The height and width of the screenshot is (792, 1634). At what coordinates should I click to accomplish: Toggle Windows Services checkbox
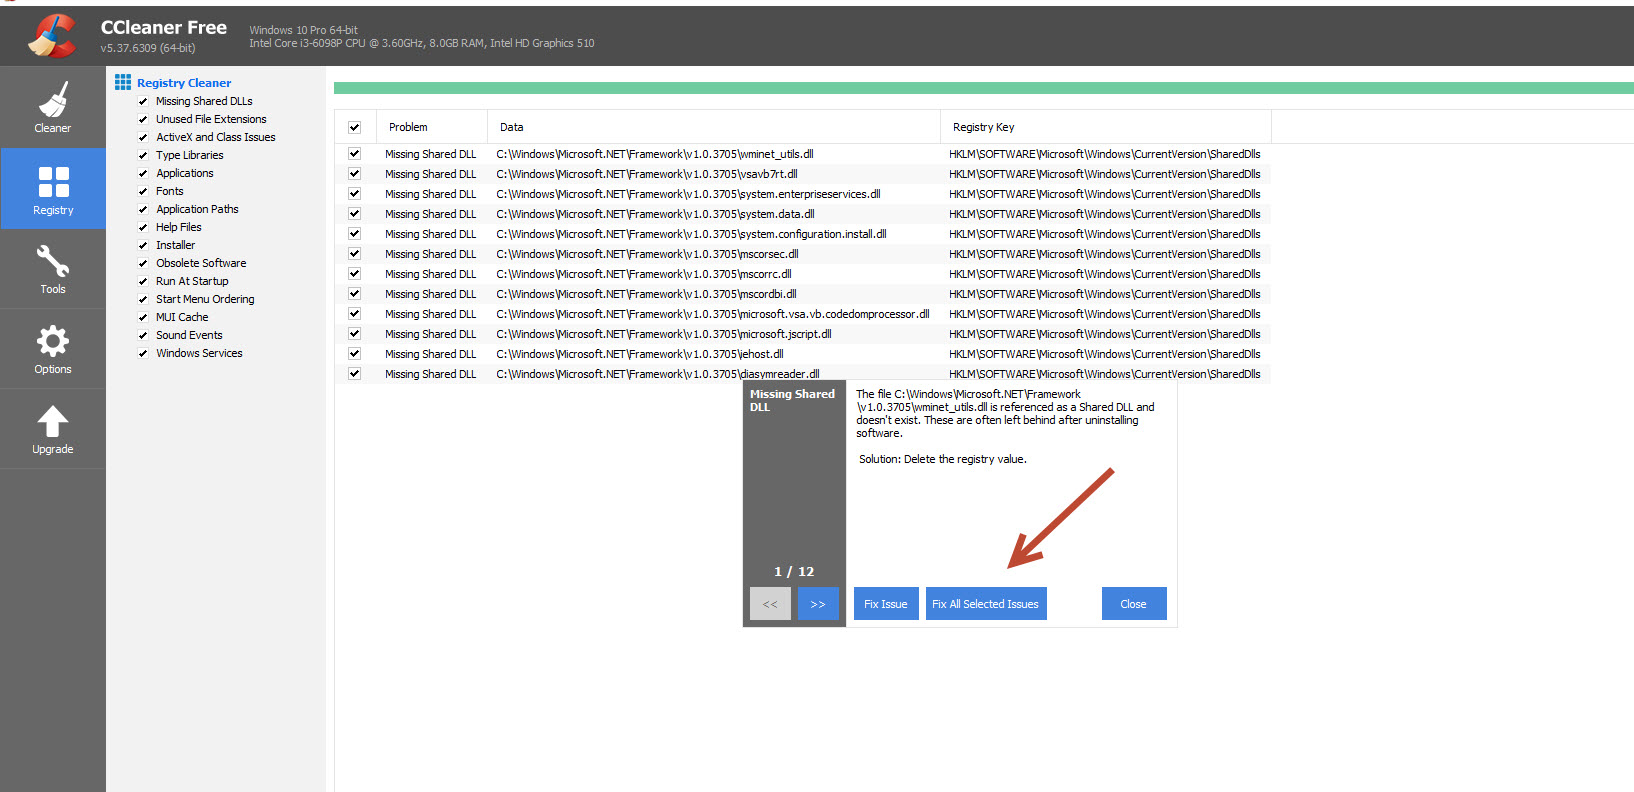(143, 353)
